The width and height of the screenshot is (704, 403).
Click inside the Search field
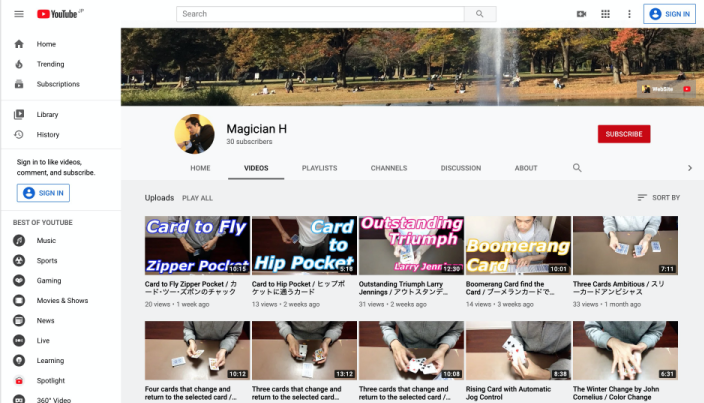[320, 14]
